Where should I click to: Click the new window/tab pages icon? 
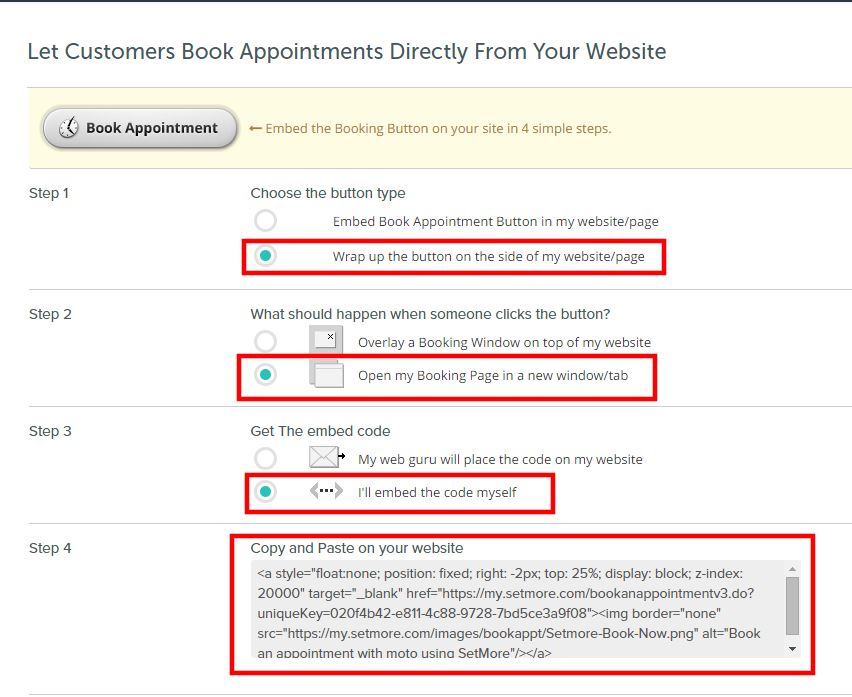[326, 374]
